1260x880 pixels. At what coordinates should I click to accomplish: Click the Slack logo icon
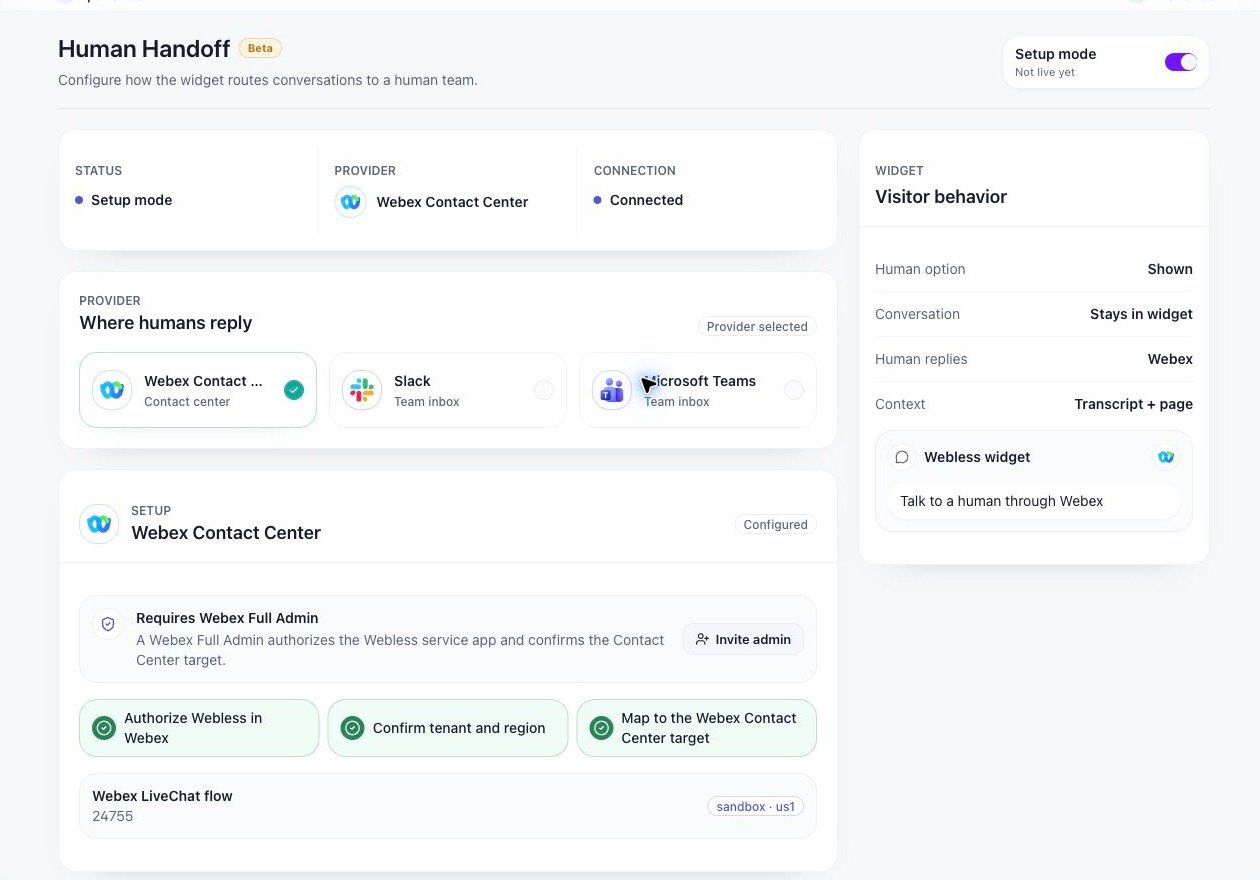click(362, 390)
